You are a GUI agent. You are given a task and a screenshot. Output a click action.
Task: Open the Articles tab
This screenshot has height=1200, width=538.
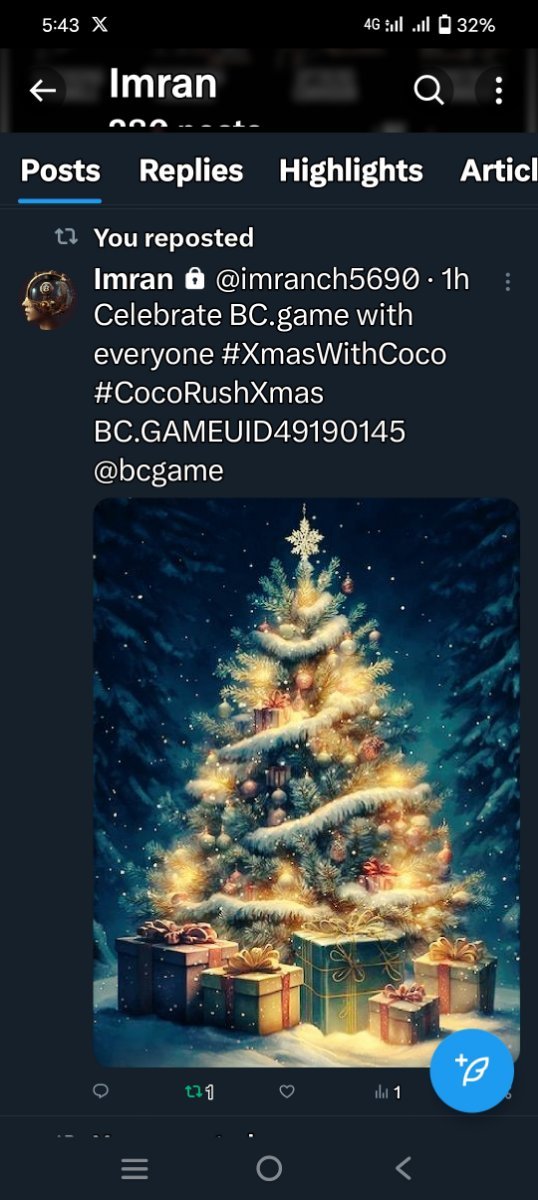499,171
